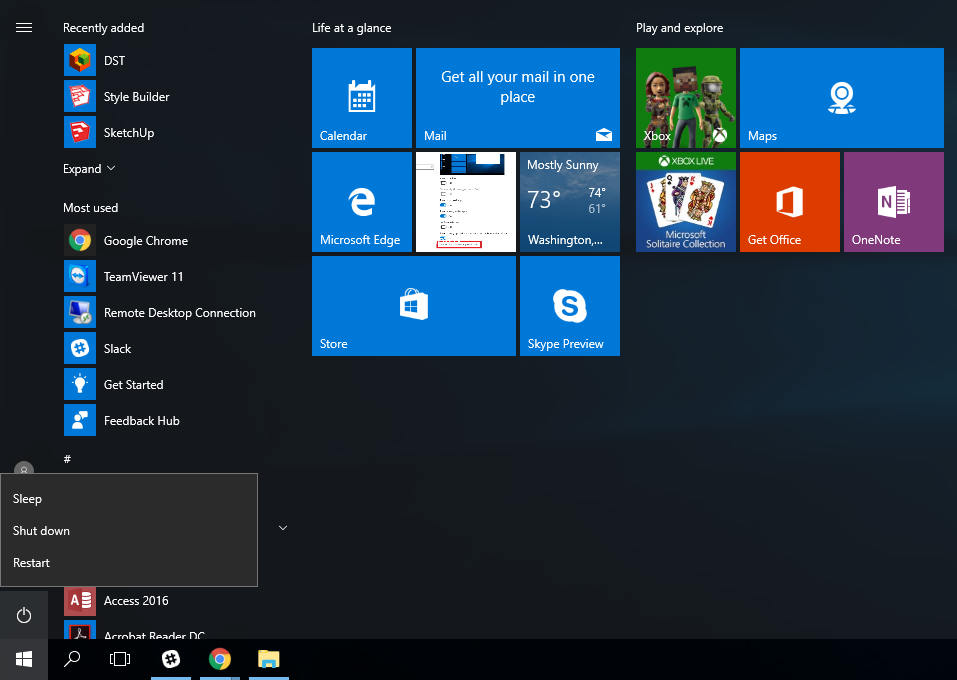
Task: Open the Skype Preview tile
Action: [570, 306]
